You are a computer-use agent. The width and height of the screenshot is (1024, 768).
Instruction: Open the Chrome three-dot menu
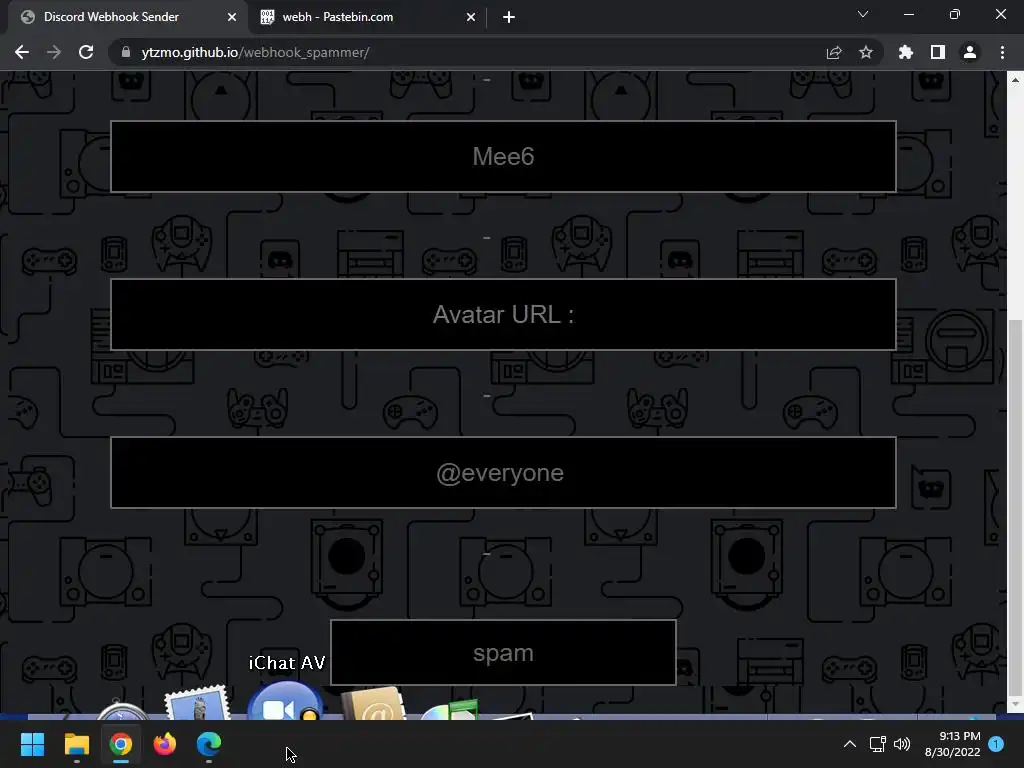pyautogui.click(x=1002, y=52)
